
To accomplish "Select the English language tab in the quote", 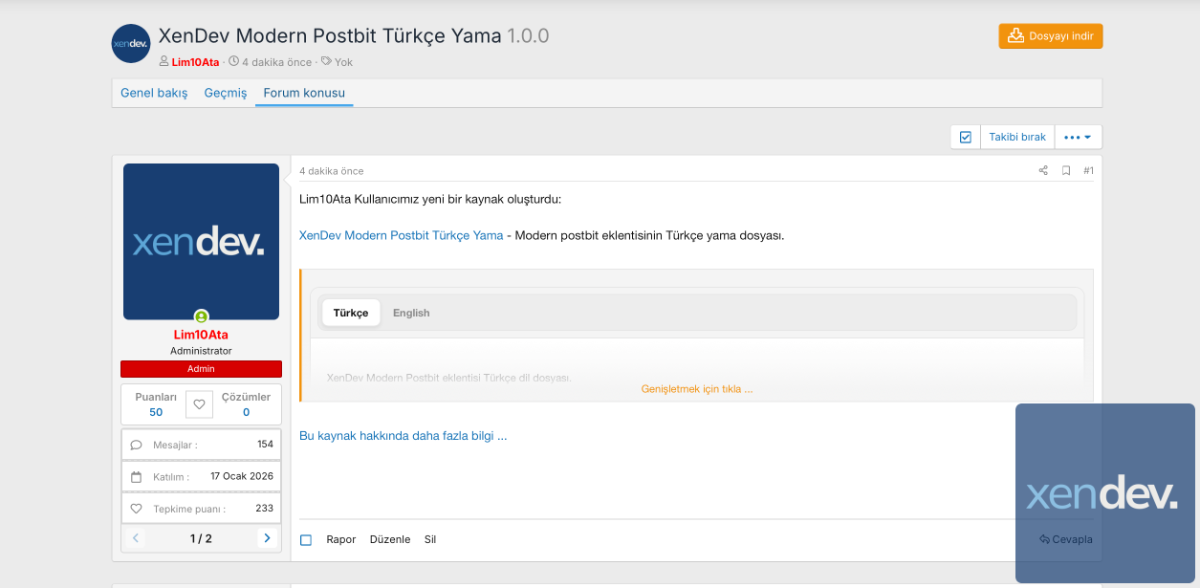I will pos(411,313).
